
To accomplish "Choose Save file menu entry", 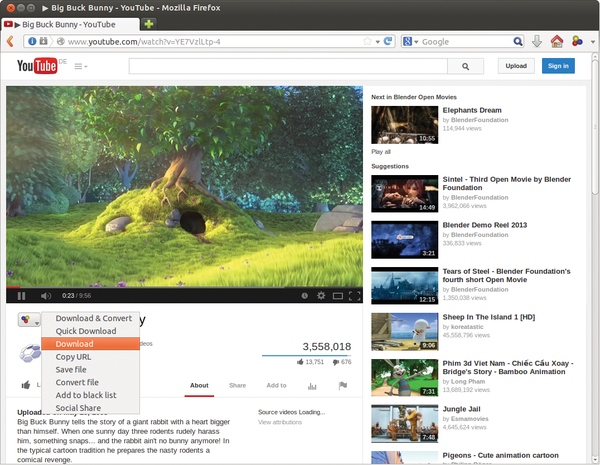I will pos(90,369).
